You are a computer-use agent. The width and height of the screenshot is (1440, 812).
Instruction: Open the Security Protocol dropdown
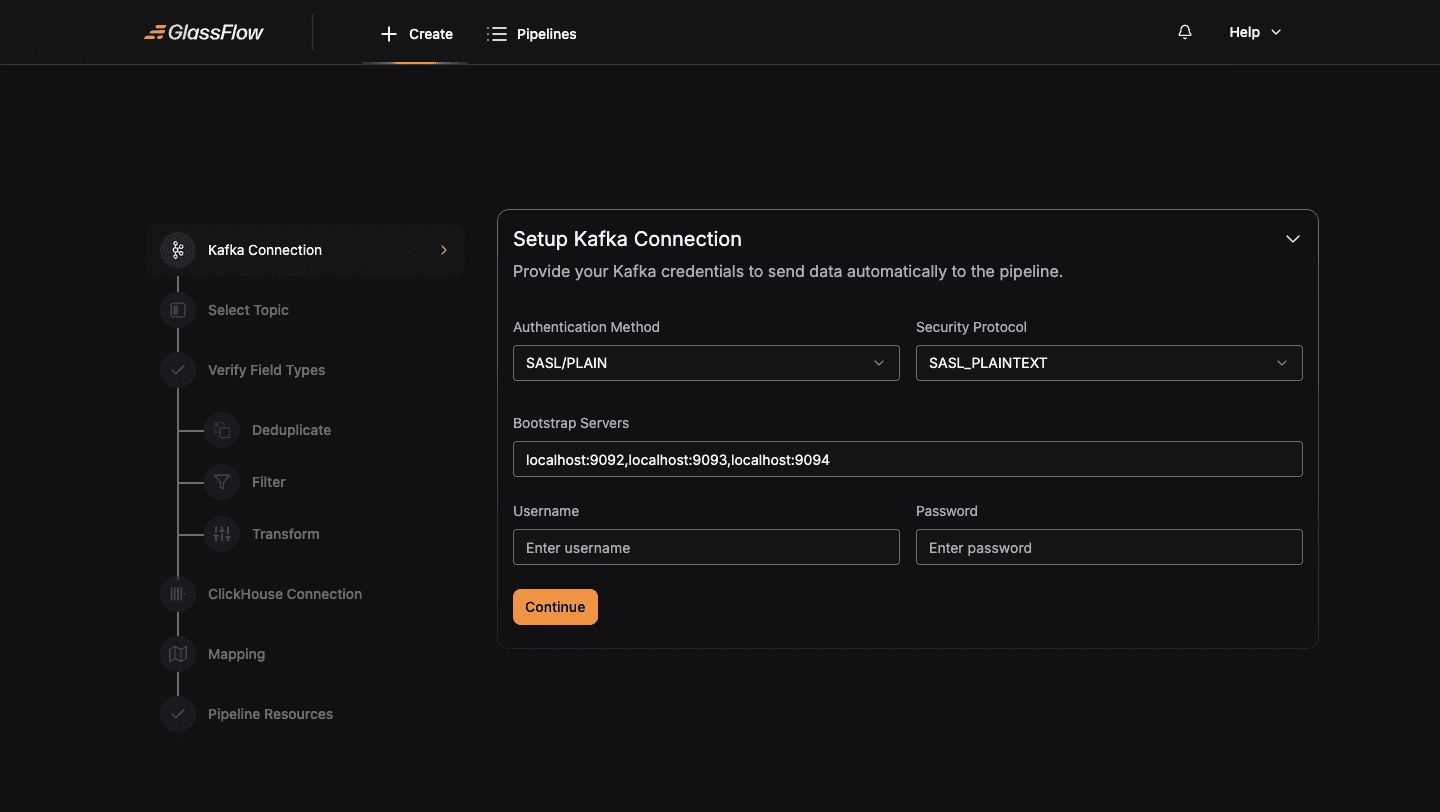(1109, 363)
